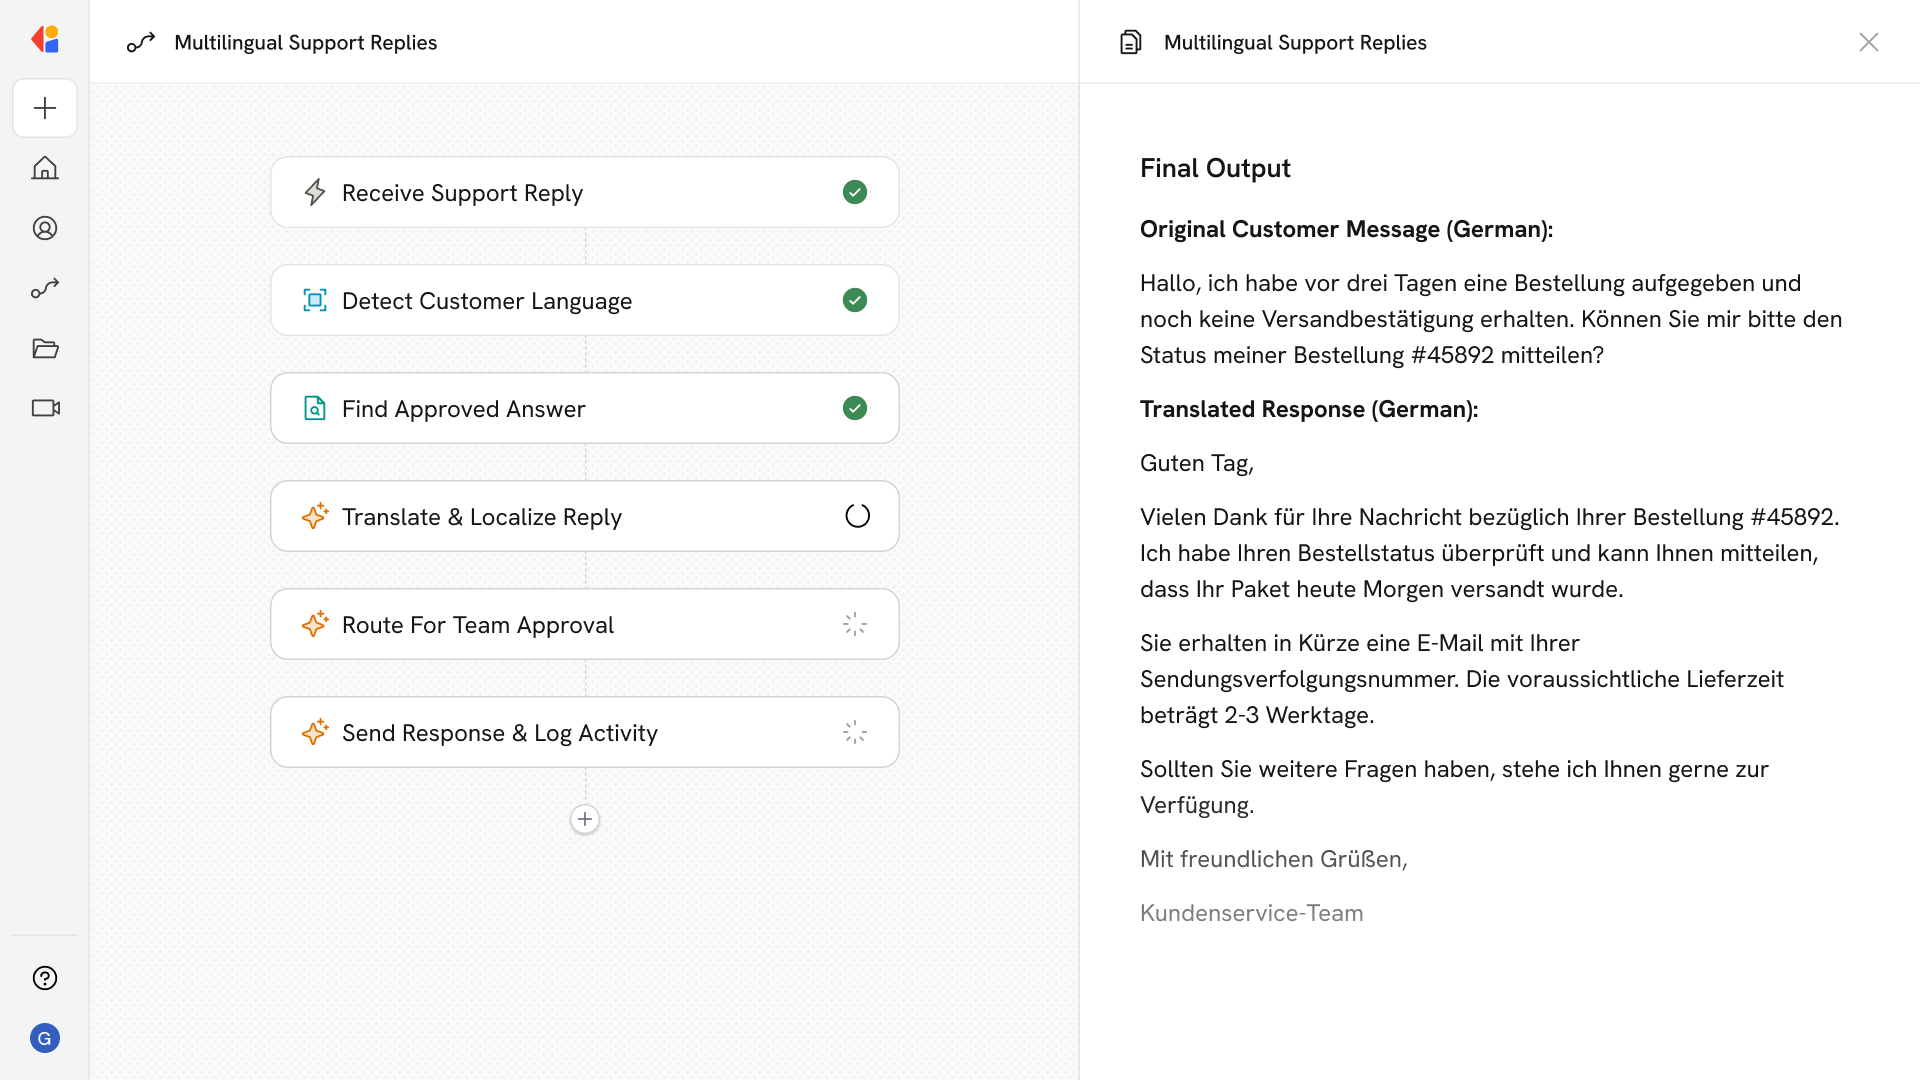Click the spinner on Translate & Localize Reply
1920x1080 pixels.
(x=856, y=516)
